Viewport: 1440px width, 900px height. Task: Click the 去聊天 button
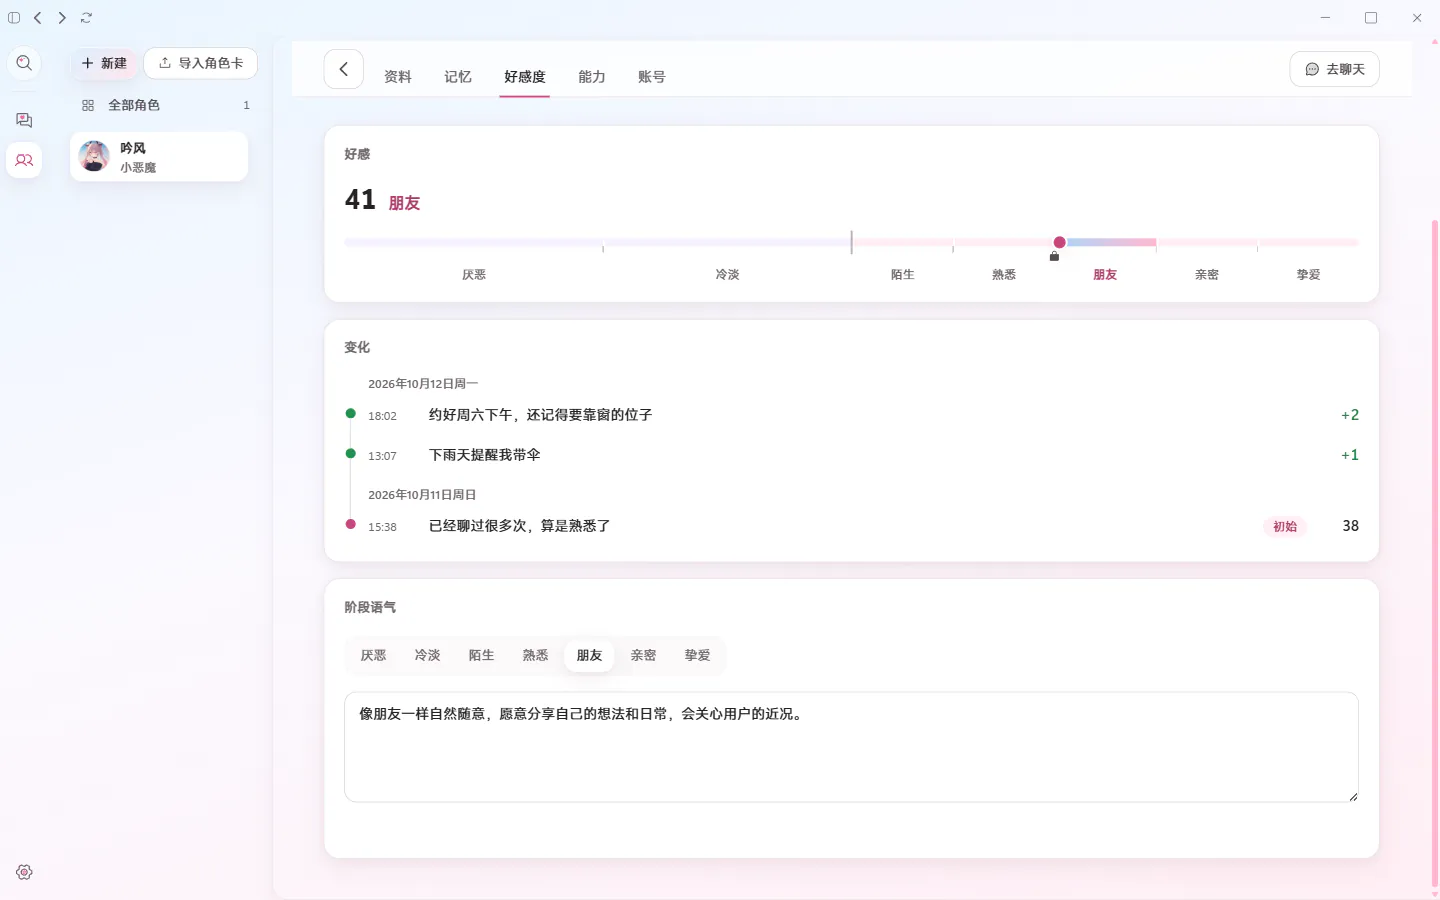coord(1335,69)
